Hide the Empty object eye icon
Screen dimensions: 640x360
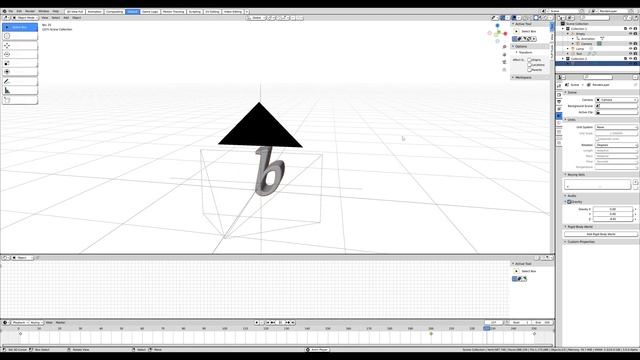[x=630, y=34]
